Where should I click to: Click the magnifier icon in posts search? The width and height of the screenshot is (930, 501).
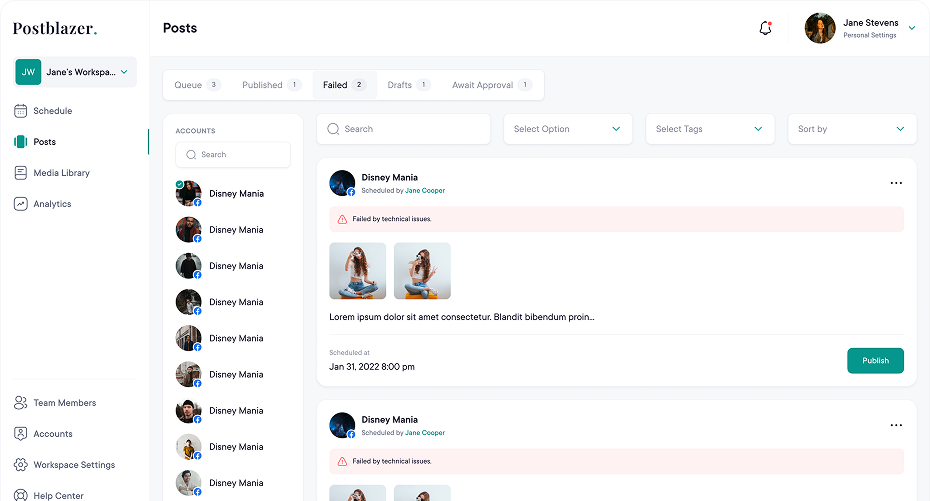[333, 129]
